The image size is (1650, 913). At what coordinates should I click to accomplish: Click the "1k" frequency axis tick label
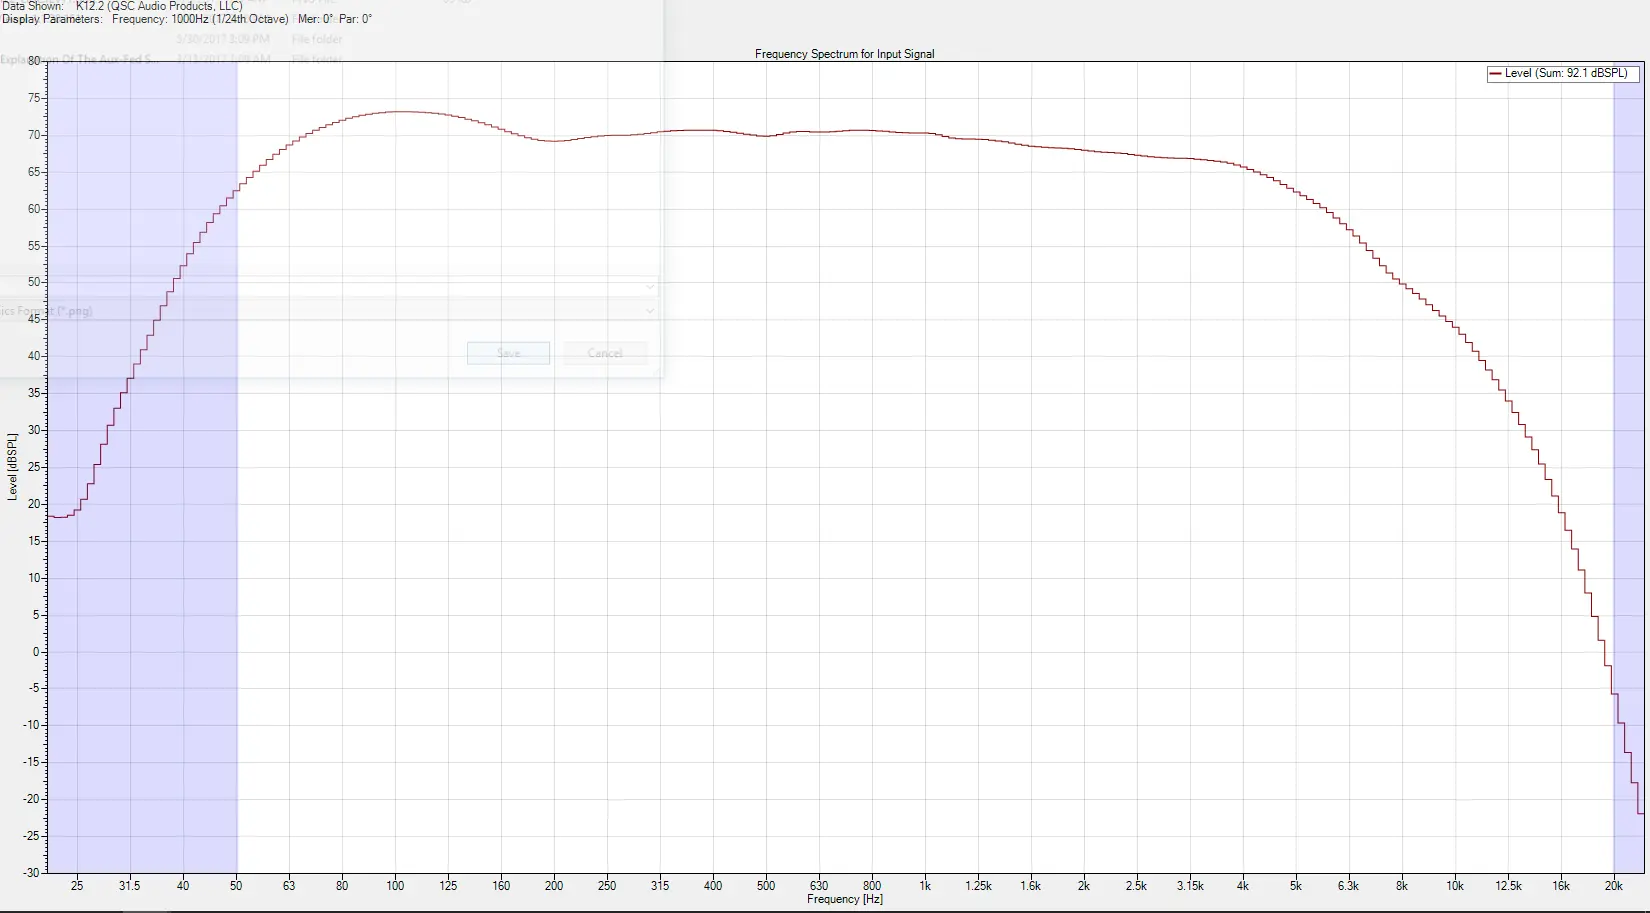925,885
